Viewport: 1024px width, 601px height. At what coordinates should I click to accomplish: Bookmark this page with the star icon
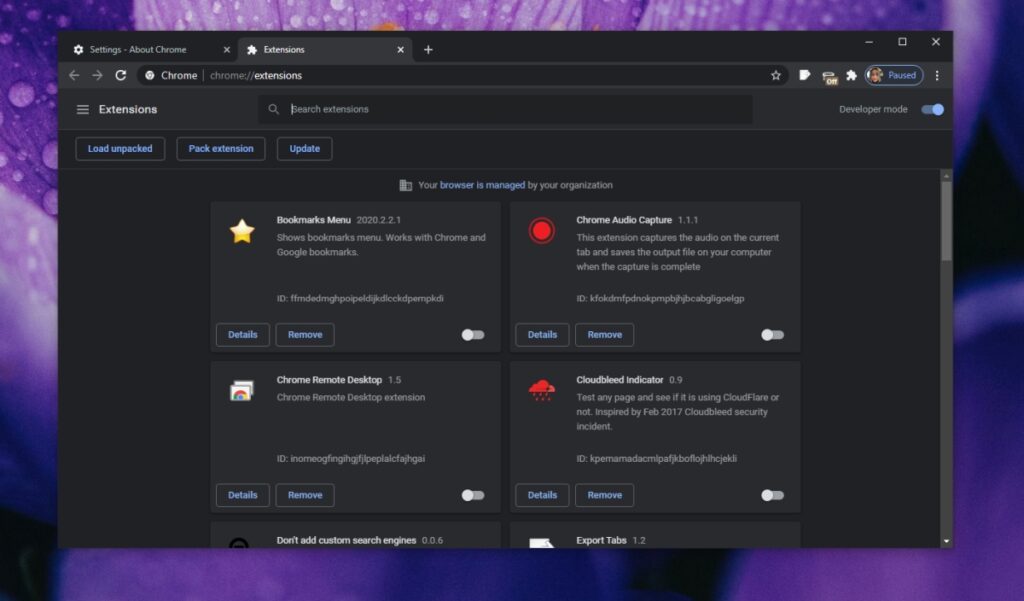tap(777, 75)
